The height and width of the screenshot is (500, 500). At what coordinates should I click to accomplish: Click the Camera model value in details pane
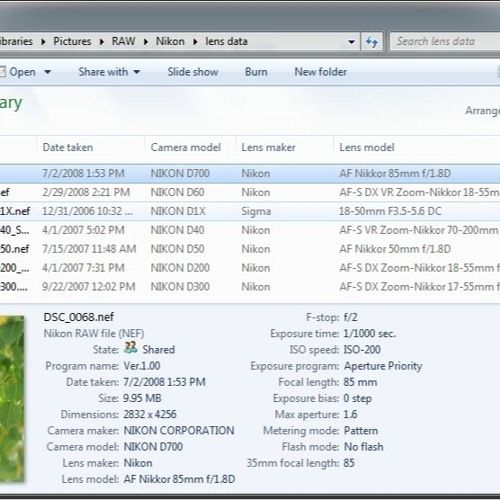(153, 447)
